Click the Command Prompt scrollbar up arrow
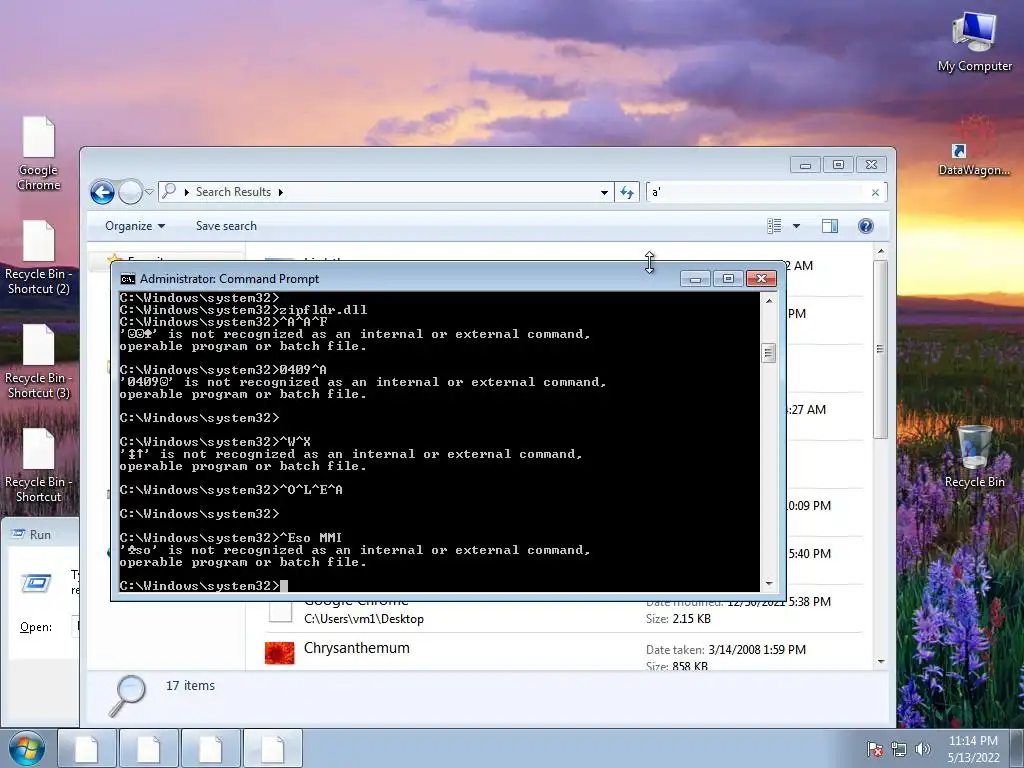1024x768 pixels. [769, 301]
